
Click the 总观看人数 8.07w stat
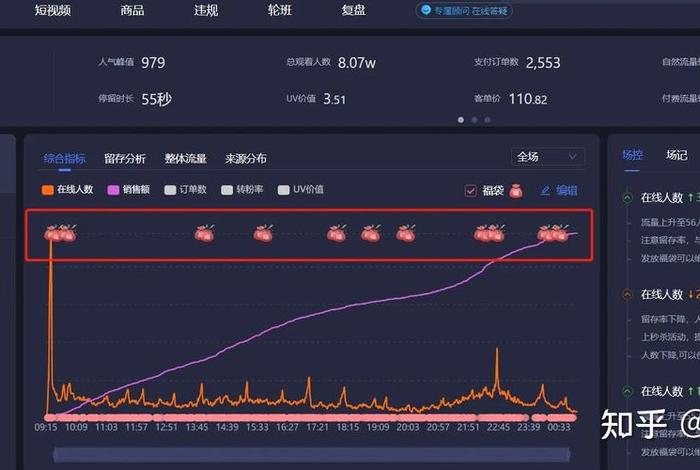[x=331, y=62]
